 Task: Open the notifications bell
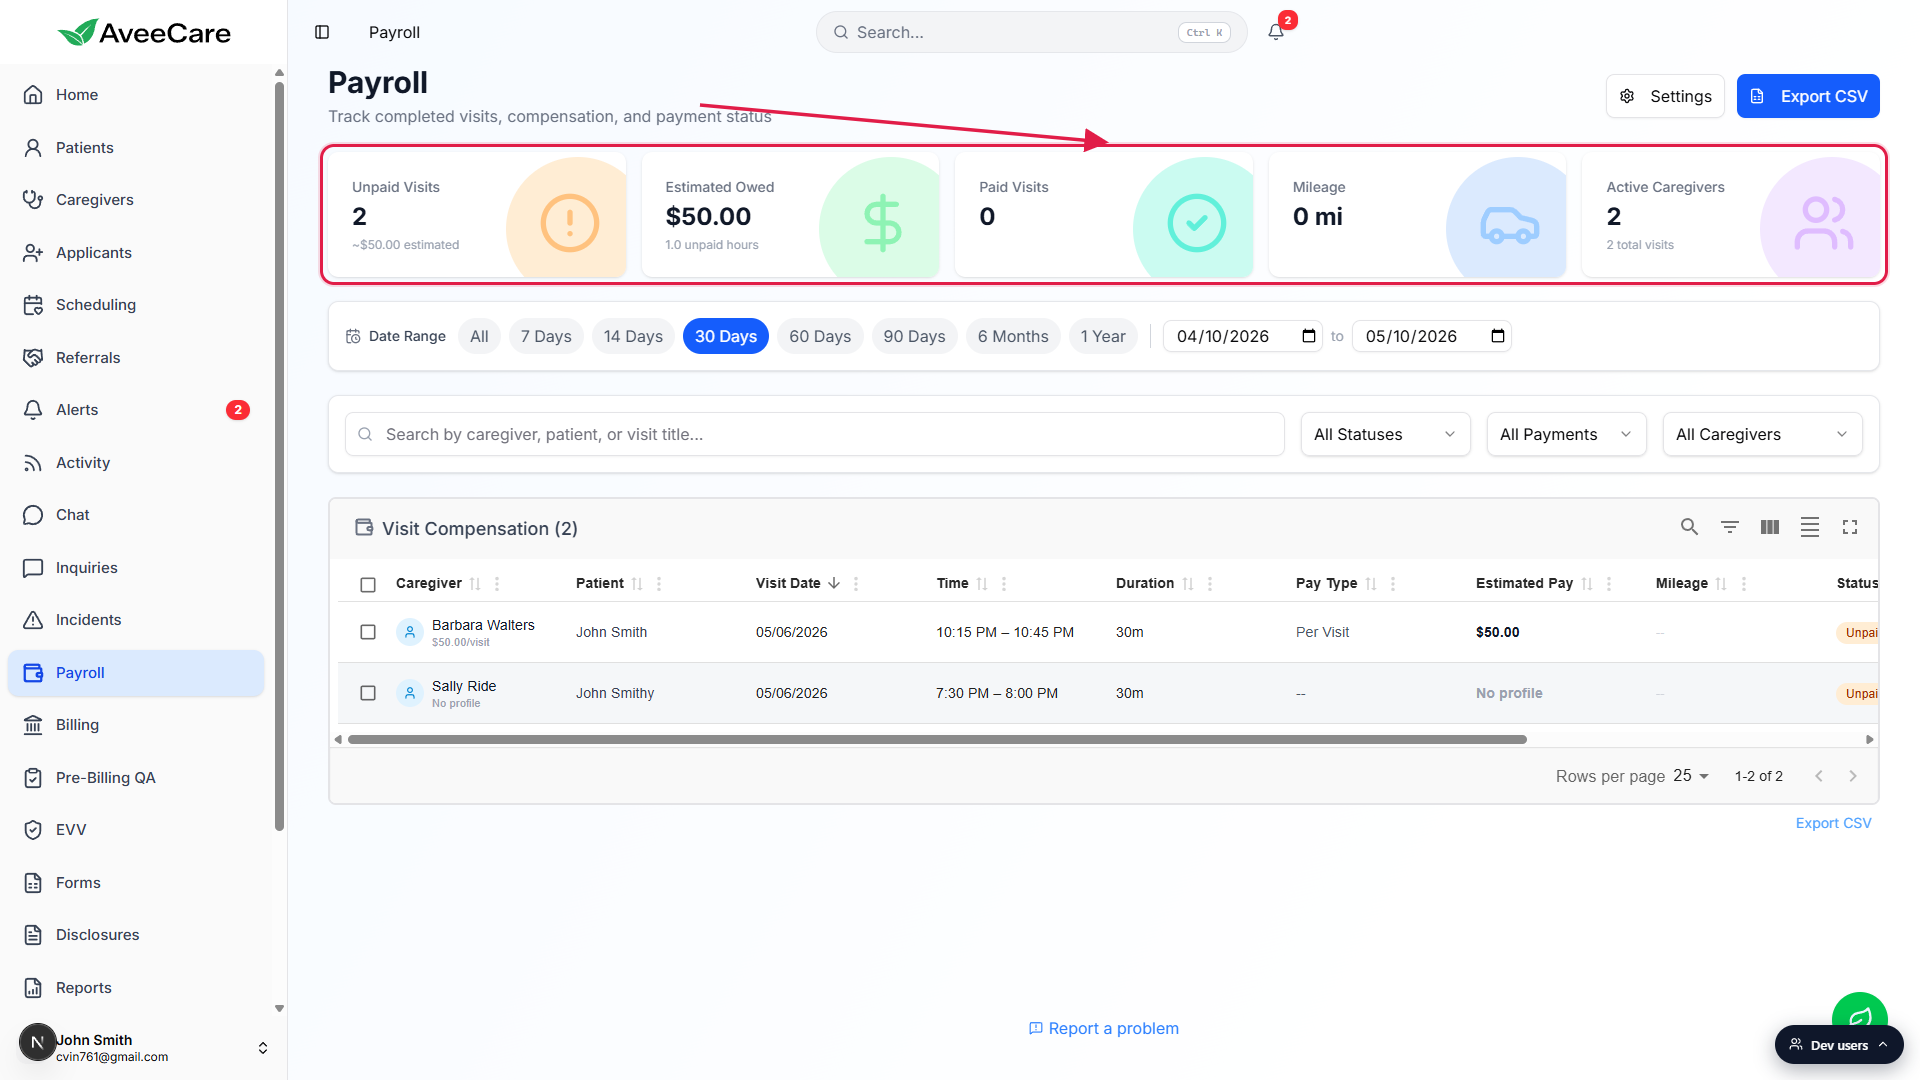[1276, 32]
